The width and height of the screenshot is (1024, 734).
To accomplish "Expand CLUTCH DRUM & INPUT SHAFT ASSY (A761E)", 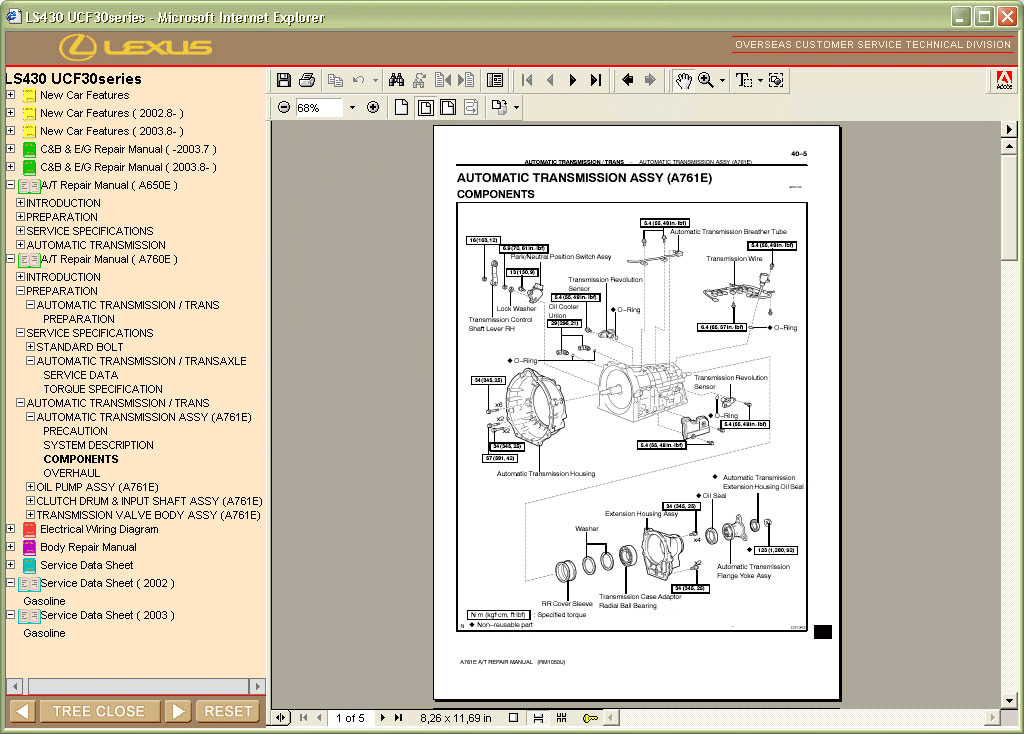I will (x=30, y=501).
